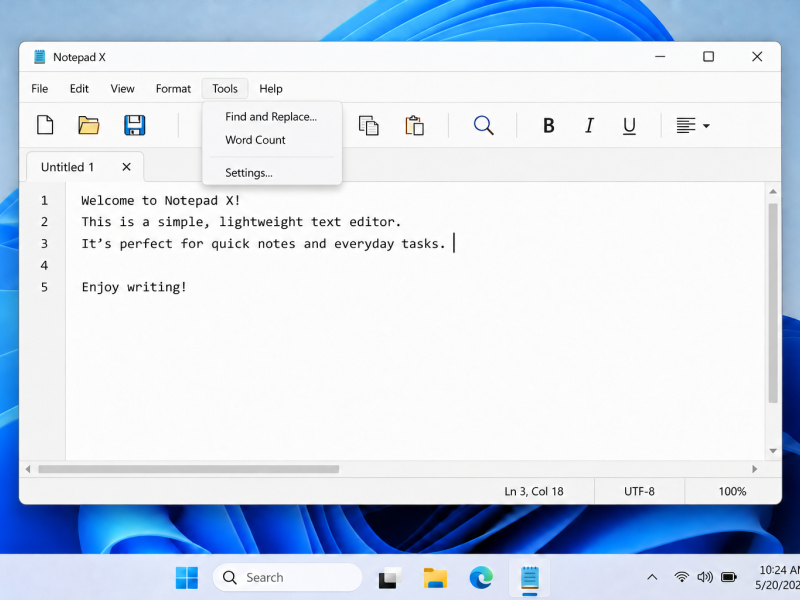Click the line "This is a simple, lightweight text editor."
This screenshot has width=800, height=600.
tap(241, 222)
